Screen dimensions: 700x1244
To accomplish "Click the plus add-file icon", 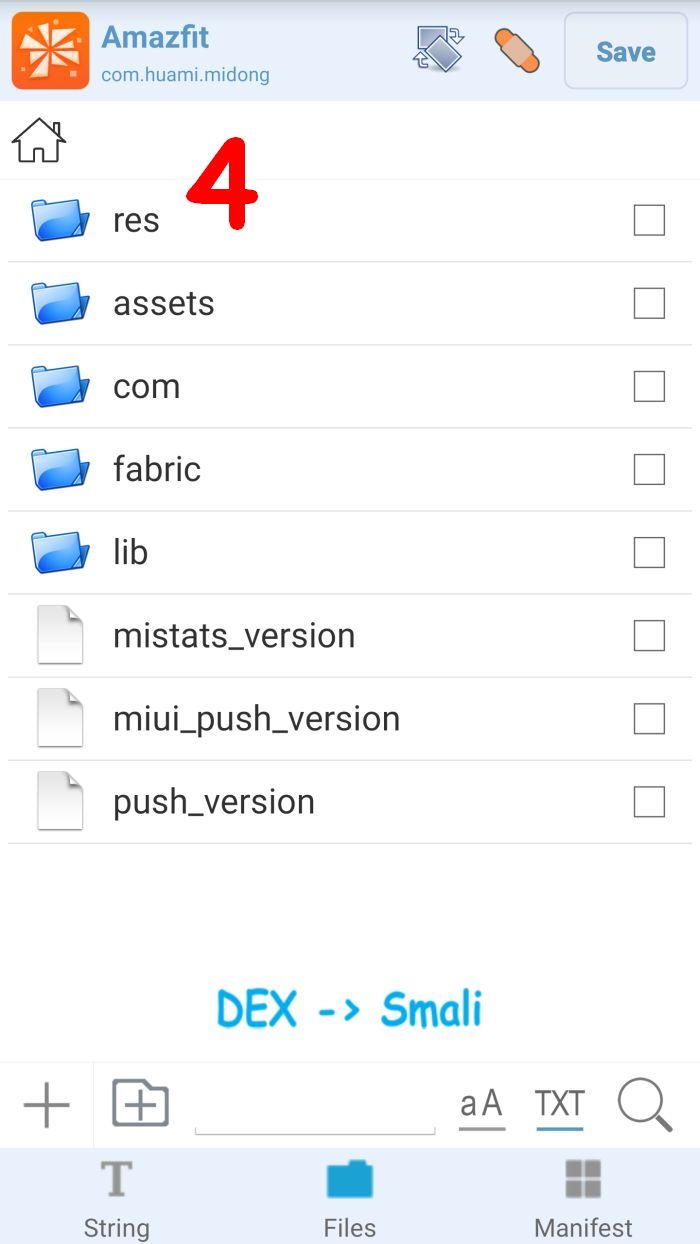I will pos(46,1105).
